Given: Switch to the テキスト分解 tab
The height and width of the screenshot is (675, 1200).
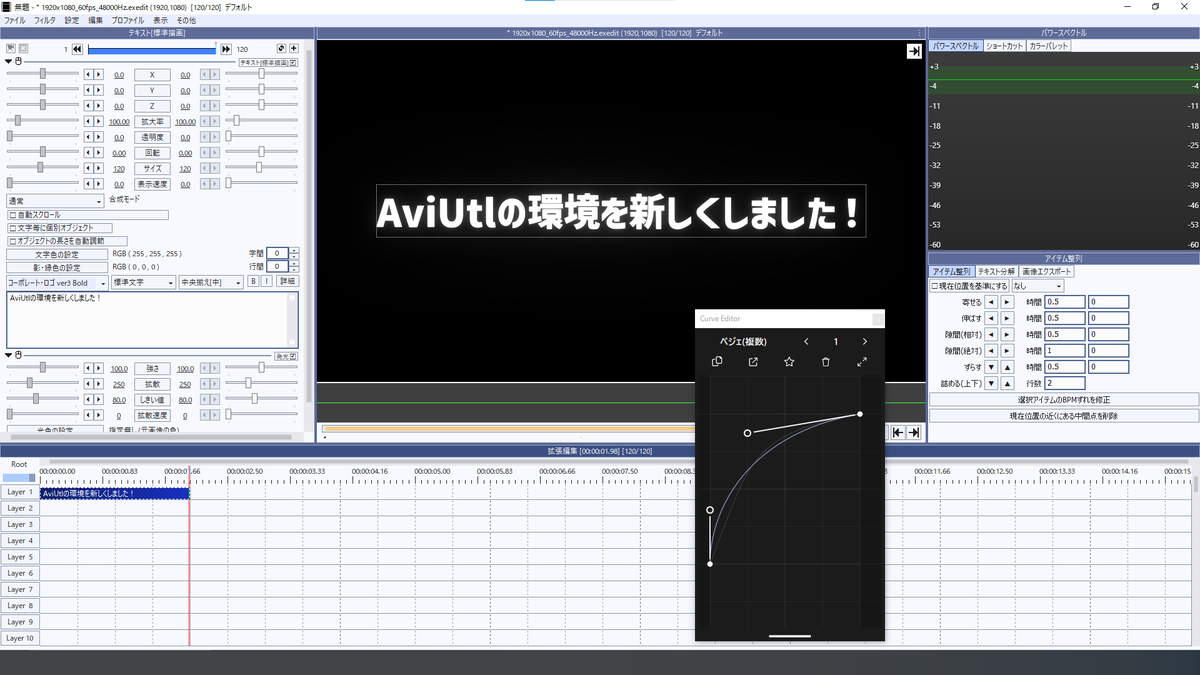Looking at the screenshot, I should [x=996, y=272].
